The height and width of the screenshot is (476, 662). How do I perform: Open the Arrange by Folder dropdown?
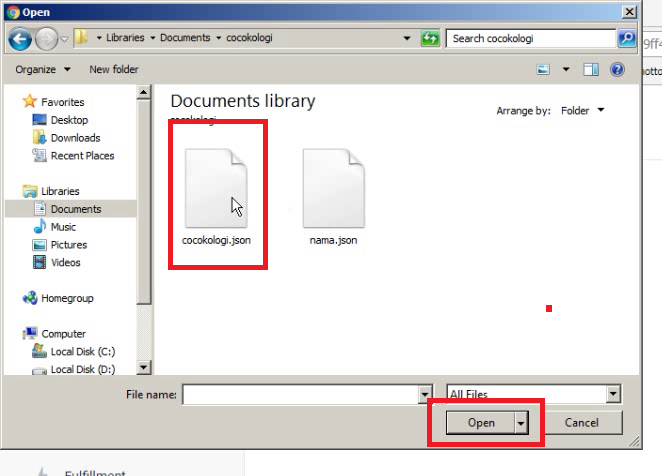582,111
